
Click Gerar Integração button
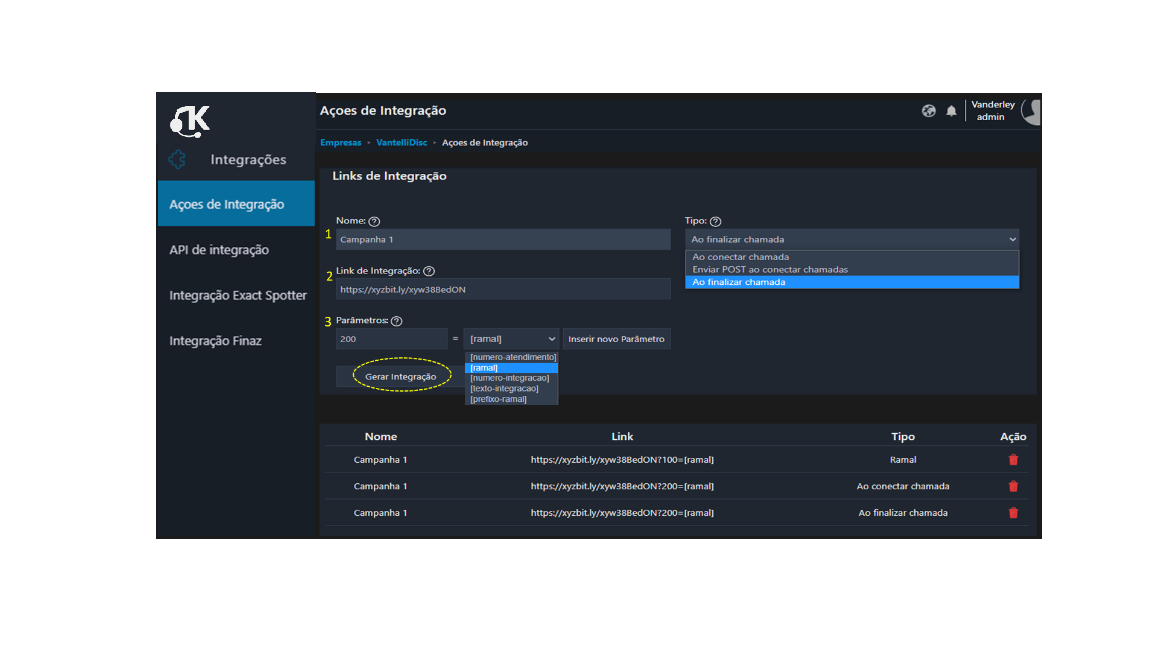400,377
